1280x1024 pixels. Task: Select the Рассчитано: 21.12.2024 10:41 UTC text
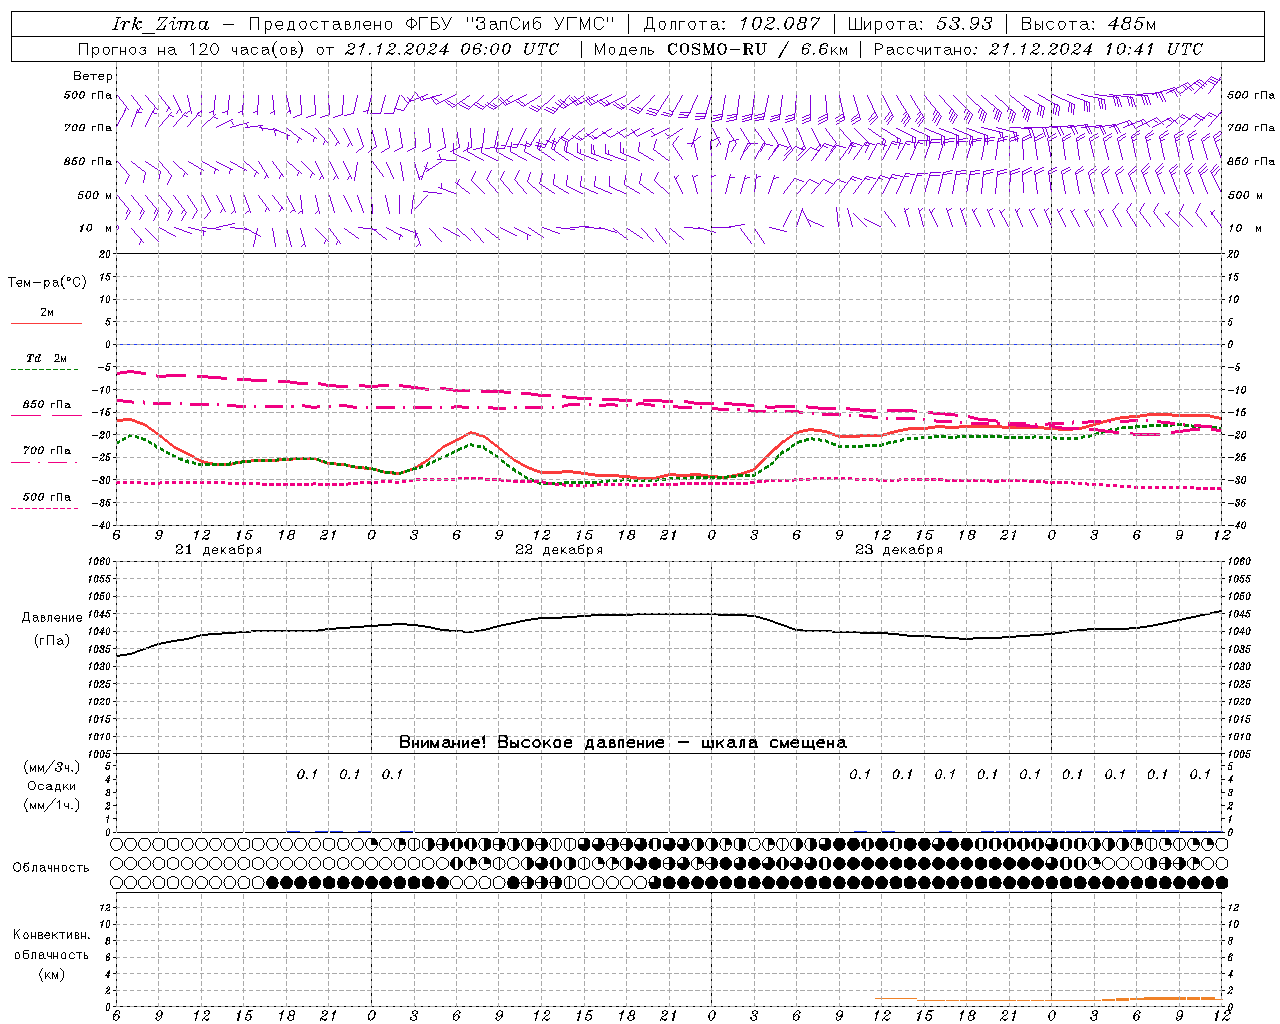pos(1038,49)
